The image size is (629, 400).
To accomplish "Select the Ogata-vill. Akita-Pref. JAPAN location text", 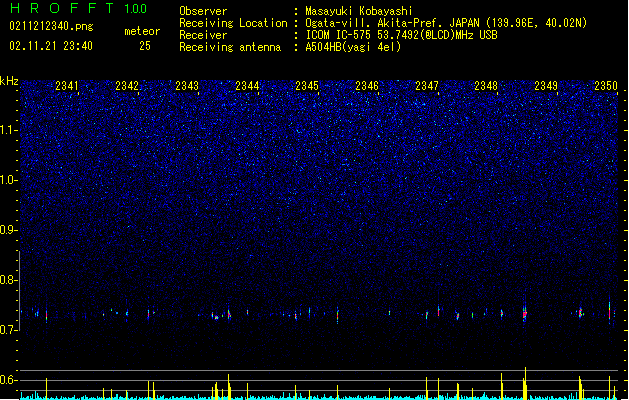I will pos(446,23).
